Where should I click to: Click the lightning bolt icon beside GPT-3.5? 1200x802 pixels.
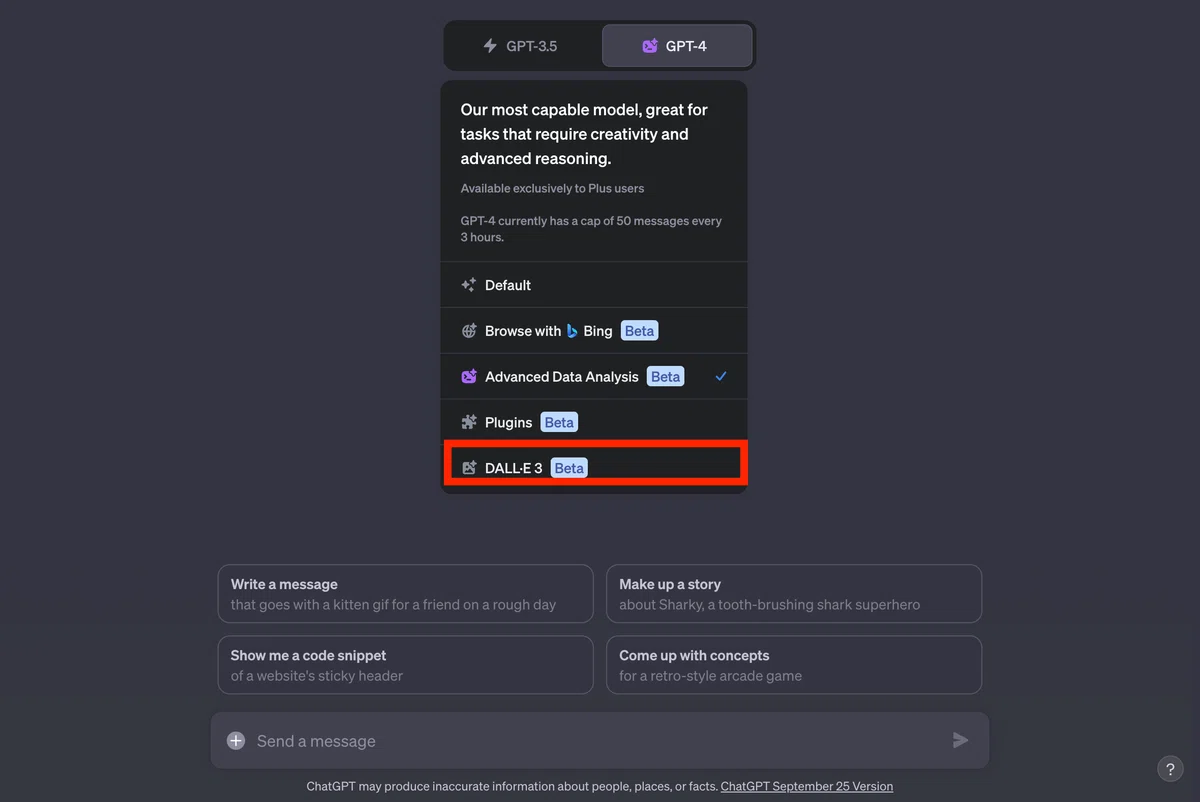490,46
